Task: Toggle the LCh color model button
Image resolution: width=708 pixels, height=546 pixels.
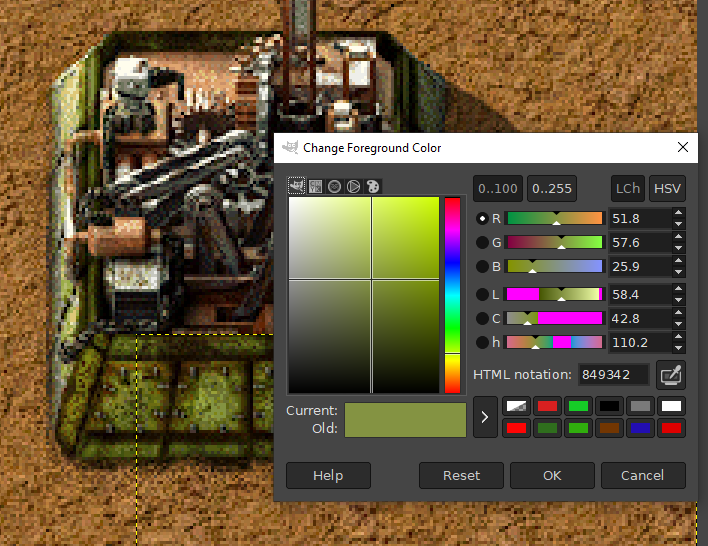Action: click(628, 188)
